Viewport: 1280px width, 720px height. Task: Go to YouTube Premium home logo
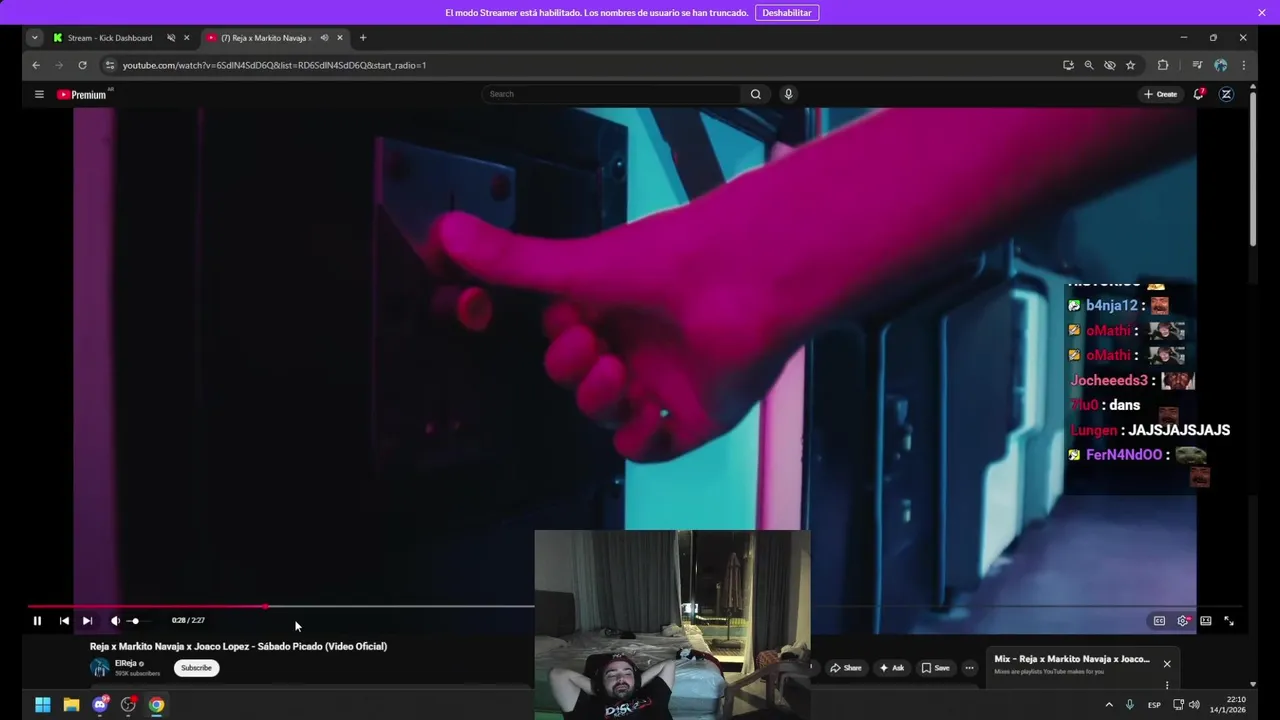point(82,94)
